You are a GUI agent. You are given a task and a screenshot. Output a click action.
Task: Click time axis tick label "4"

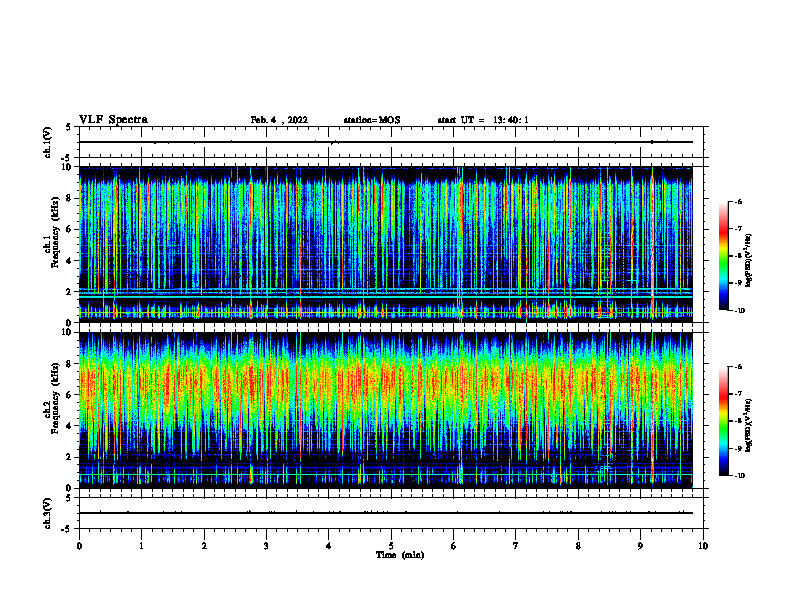(x=329, y=546)
